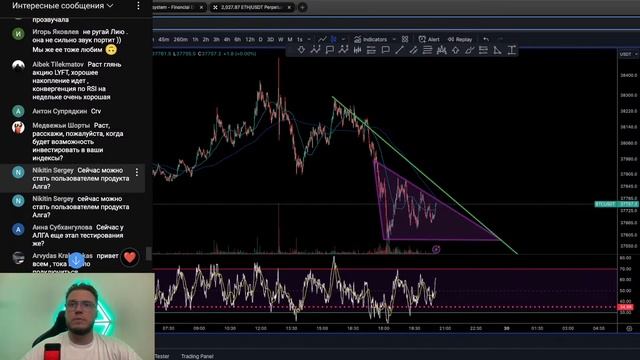Open the options menu on Nikitin Sergey's highlighted message
The height and width of the screenshot is (360, 640).
[137, 172]
